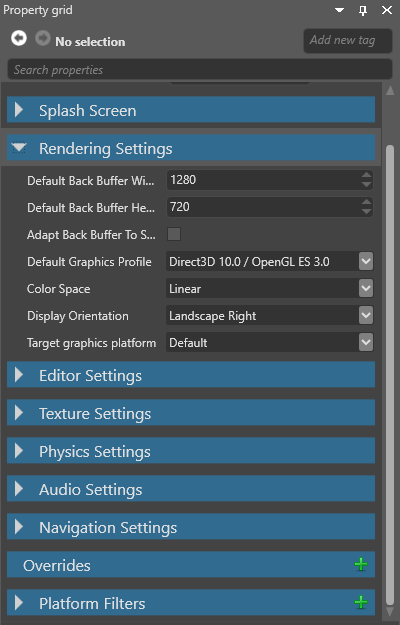400x625 pixels.
Task: Decrease Default Back Buffer Height value
Action: (367, 211)
